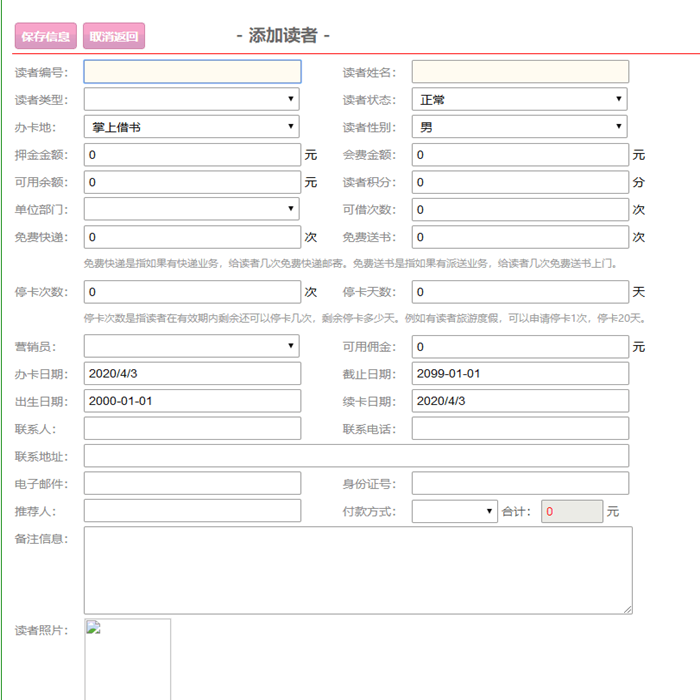Click the 读者编号 label

42,72
